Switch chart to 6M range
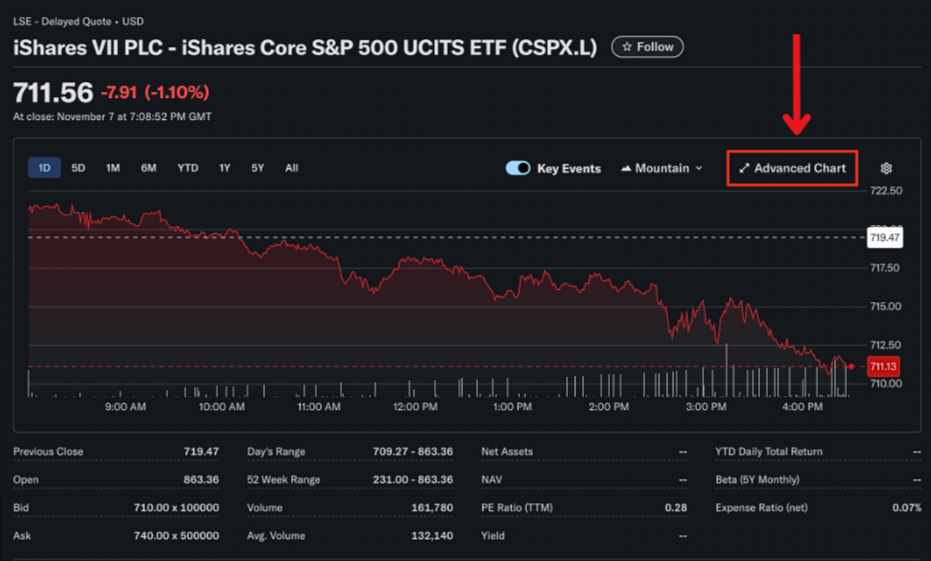 click(x=148, y=168)
